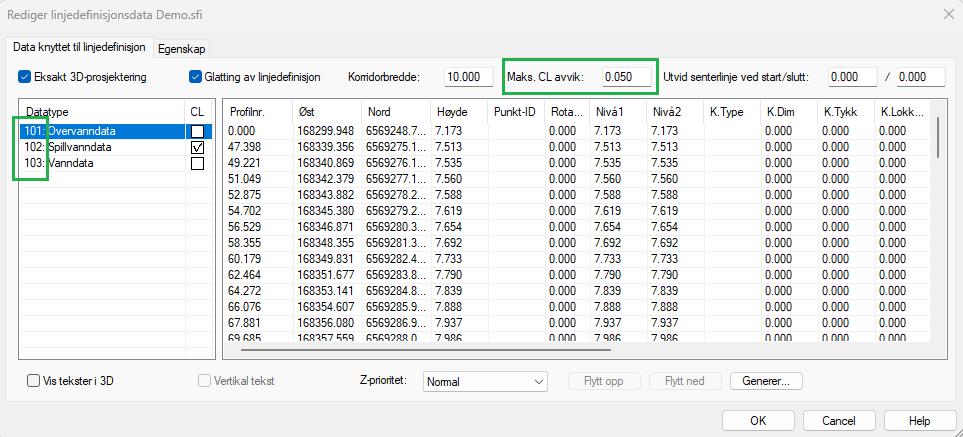
Task: Open Help for this dialog
Action: 919,420
